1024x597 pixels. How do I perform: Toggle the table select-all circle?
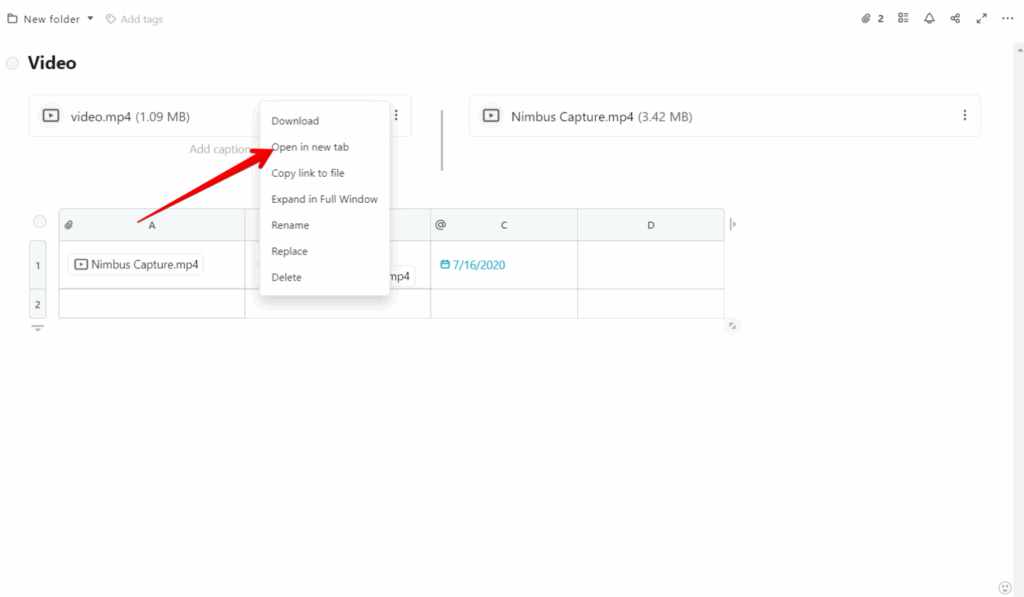(x=39, y=222)
